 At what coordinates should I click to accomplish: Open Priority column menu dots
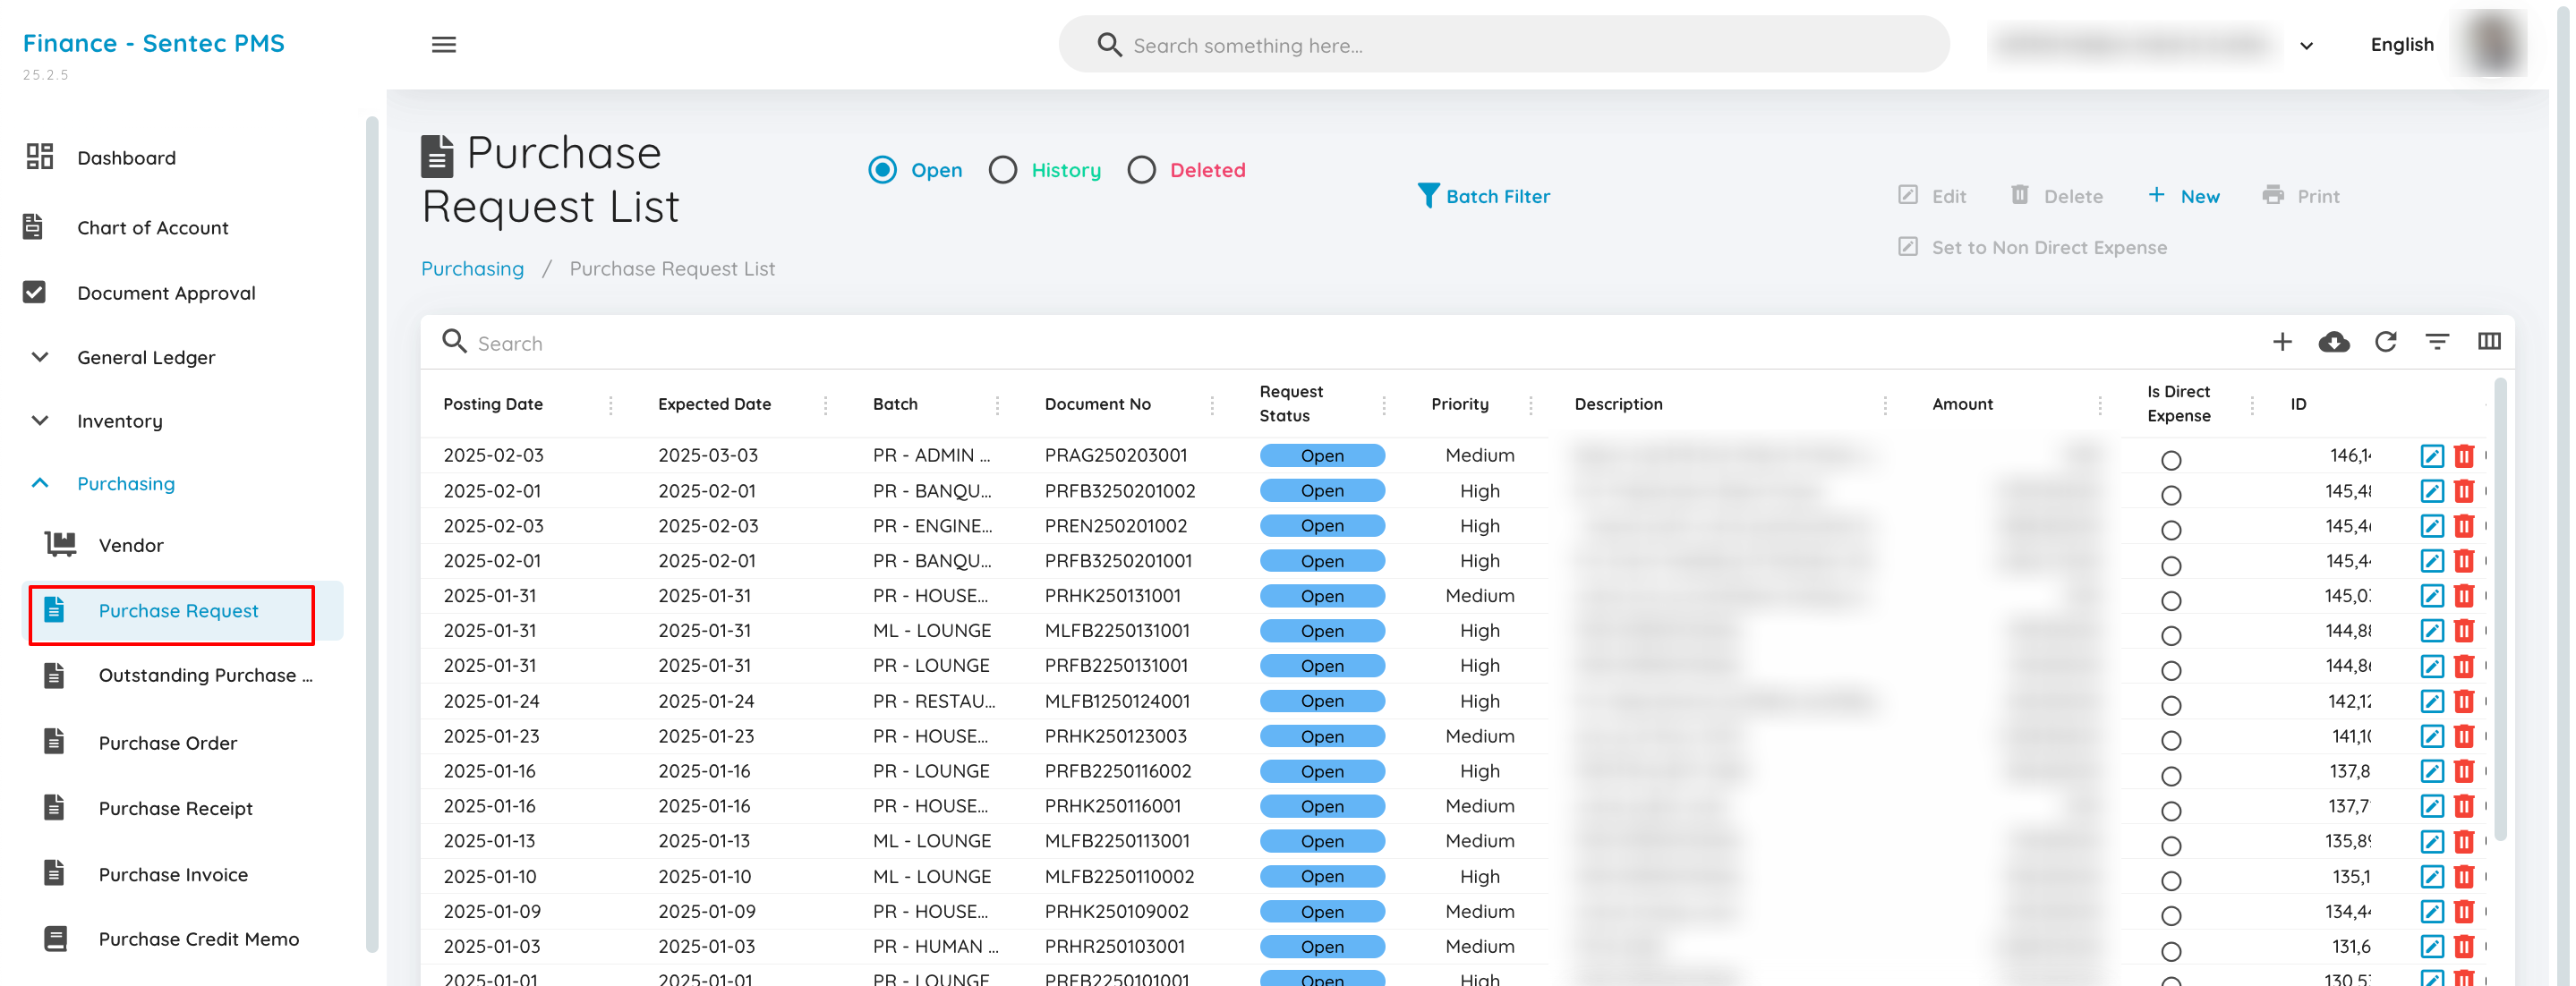click(1531, 404)
